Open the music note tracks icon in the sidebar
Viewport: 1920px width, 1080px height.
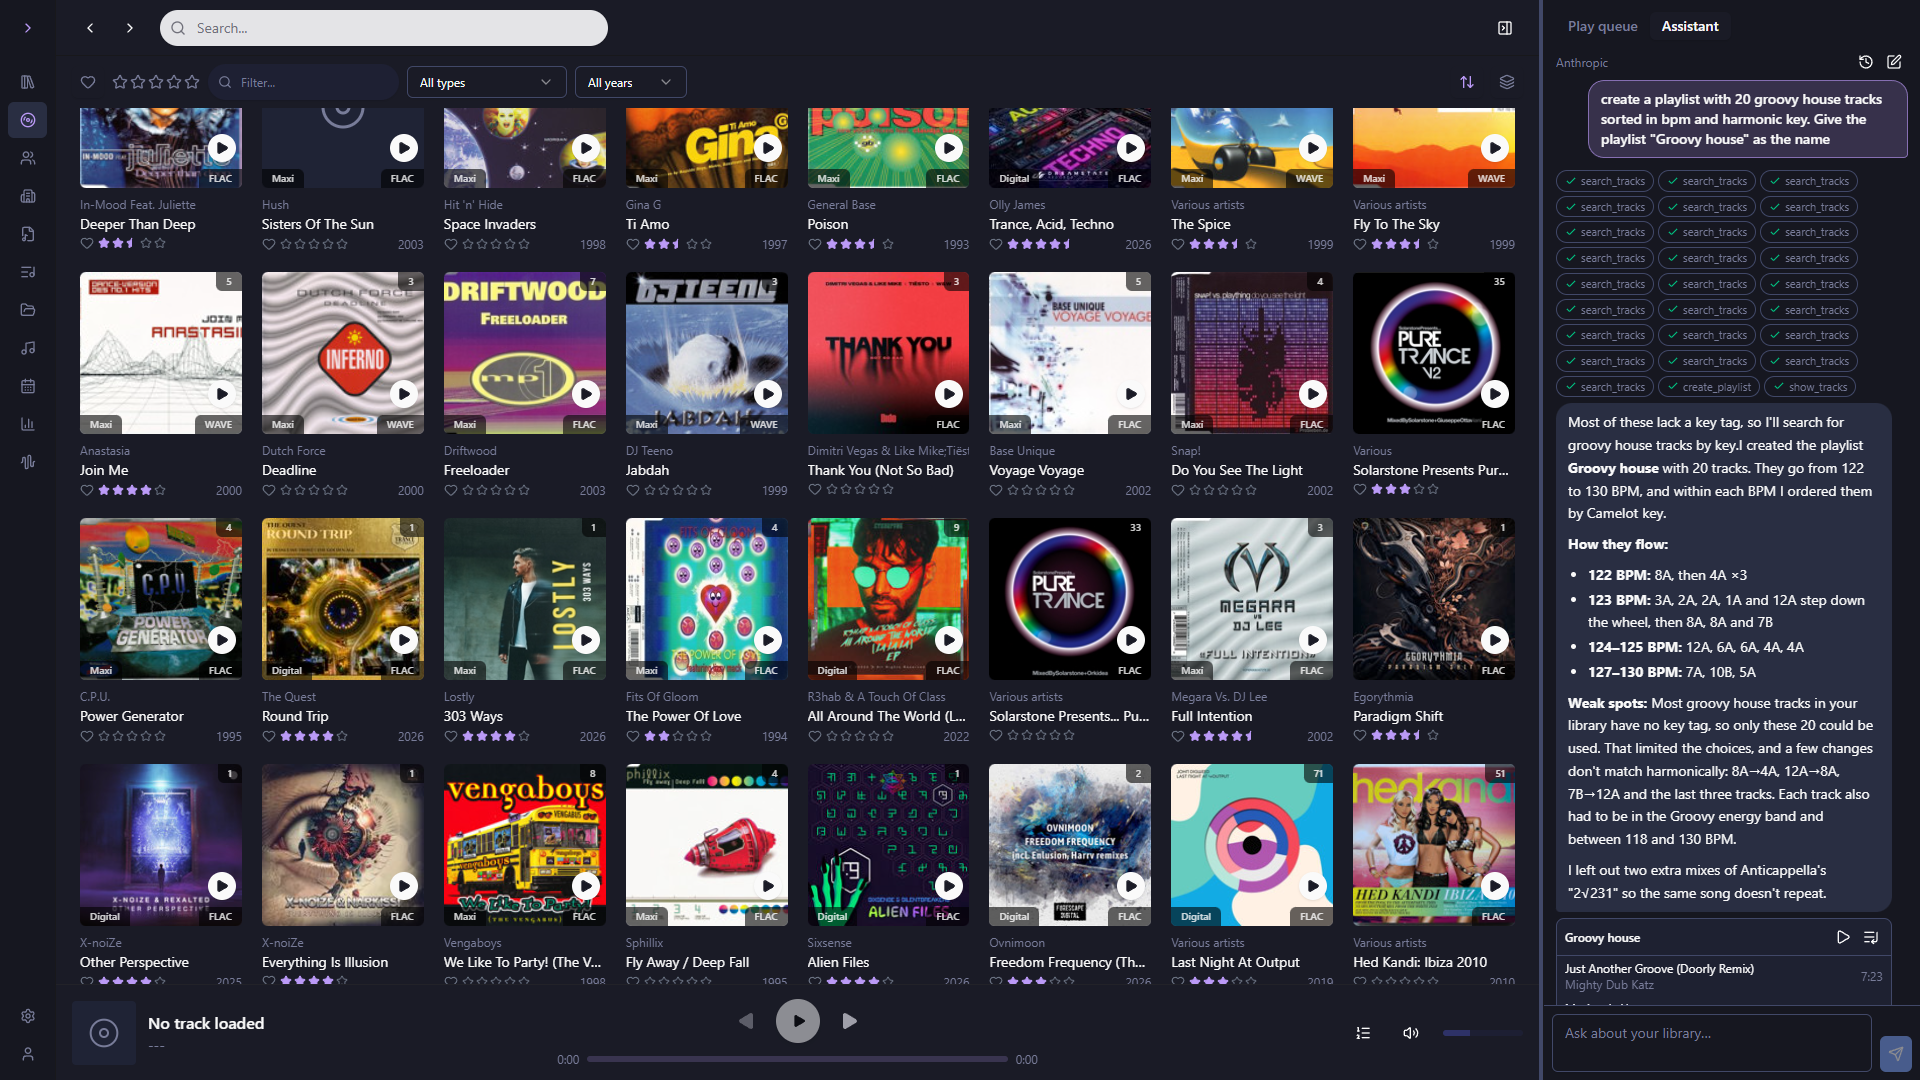28,348
